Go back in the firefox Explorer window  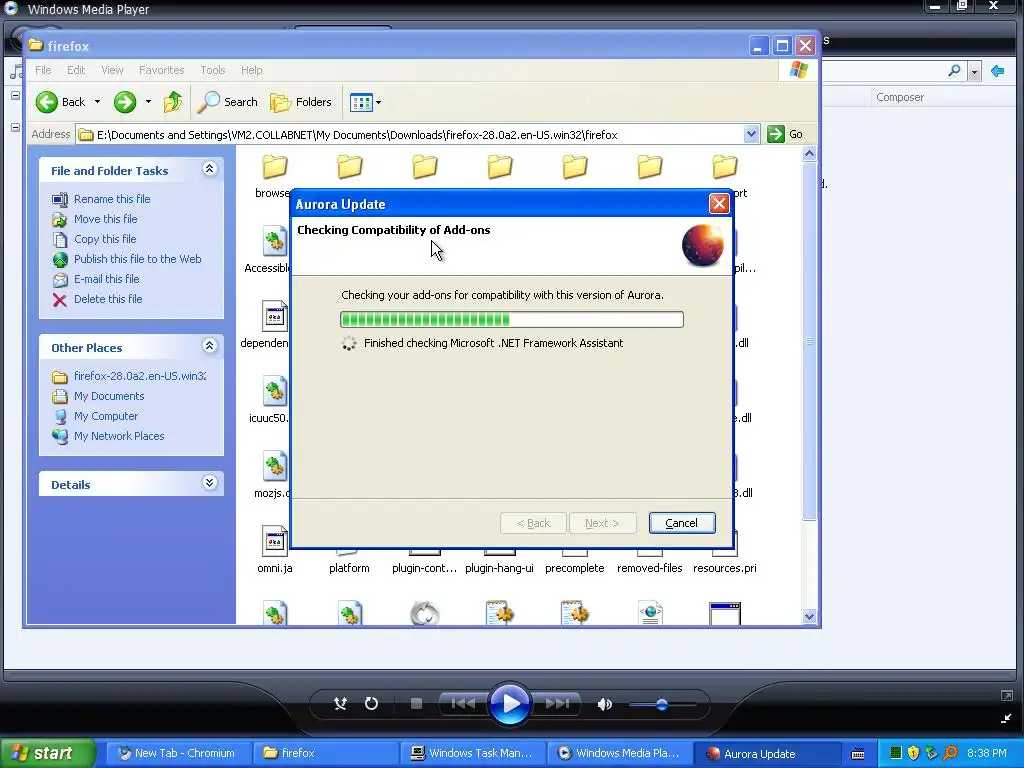pyautogui.click(x=60, y=102)
